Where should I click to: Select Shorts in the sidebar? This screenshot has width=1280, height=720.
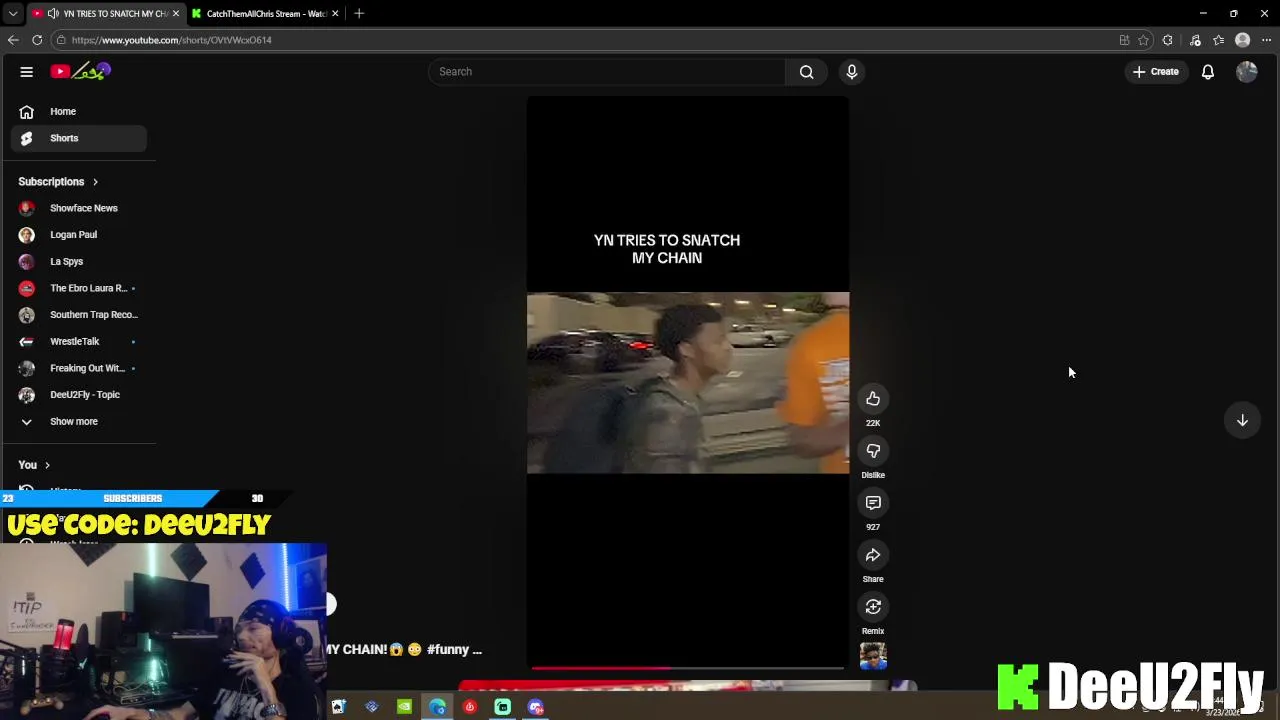(79, 138)
